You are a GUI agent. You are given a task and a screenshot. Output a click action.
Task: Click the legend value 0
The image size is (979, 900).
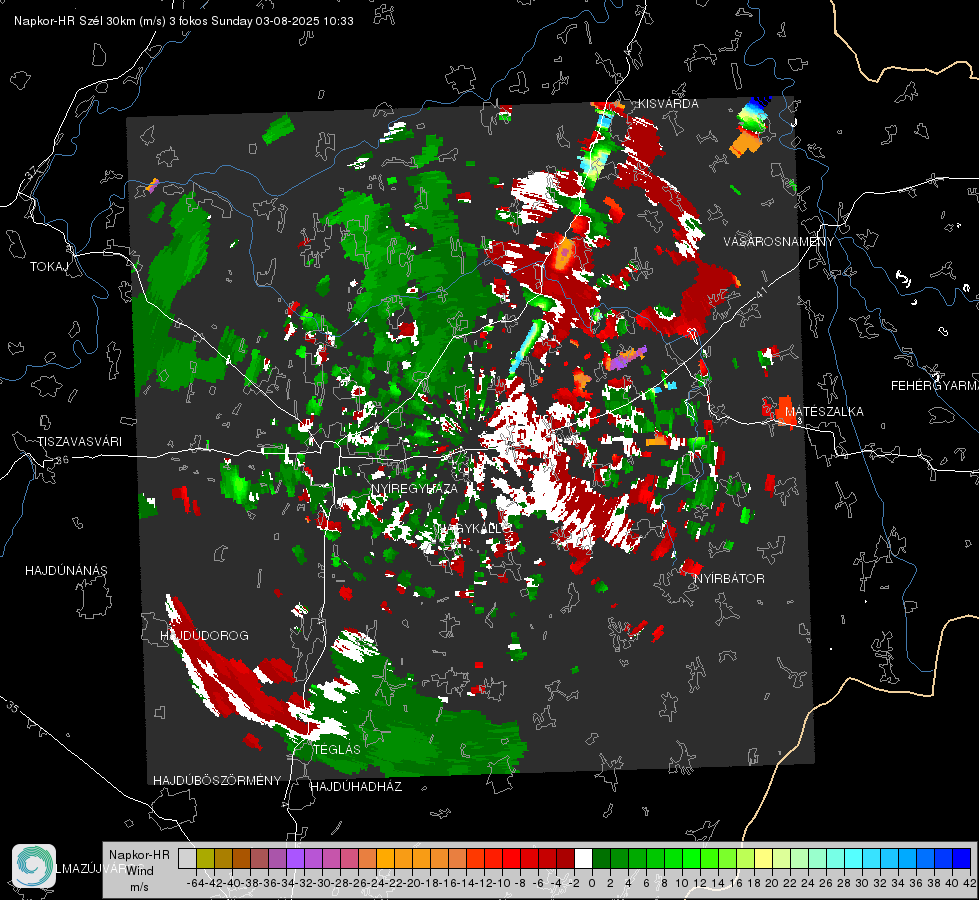[591, 883]
